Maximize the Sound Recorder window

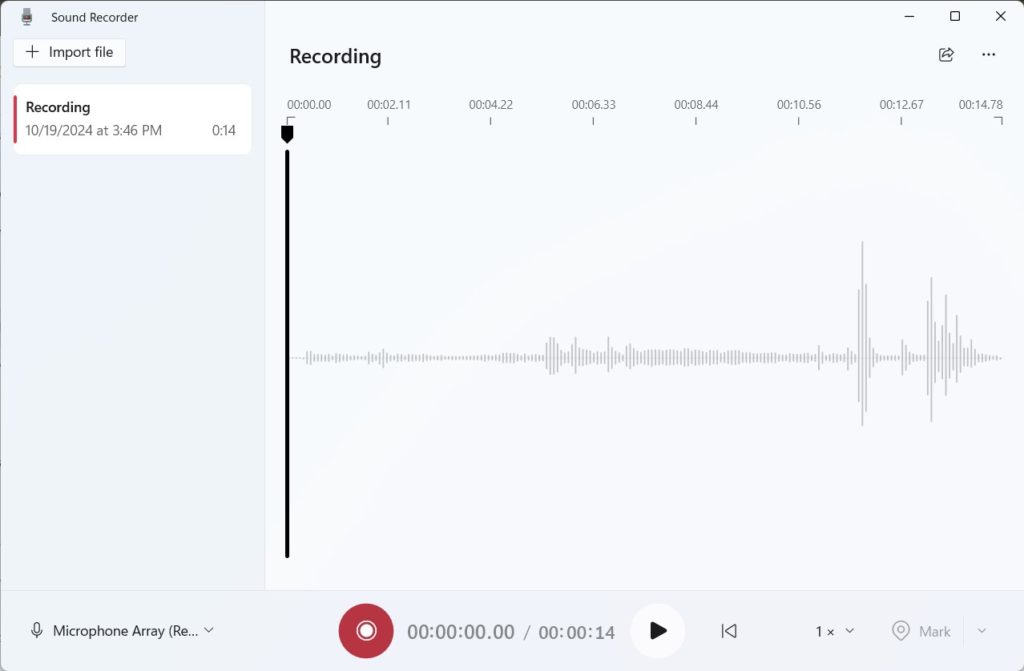955,16
